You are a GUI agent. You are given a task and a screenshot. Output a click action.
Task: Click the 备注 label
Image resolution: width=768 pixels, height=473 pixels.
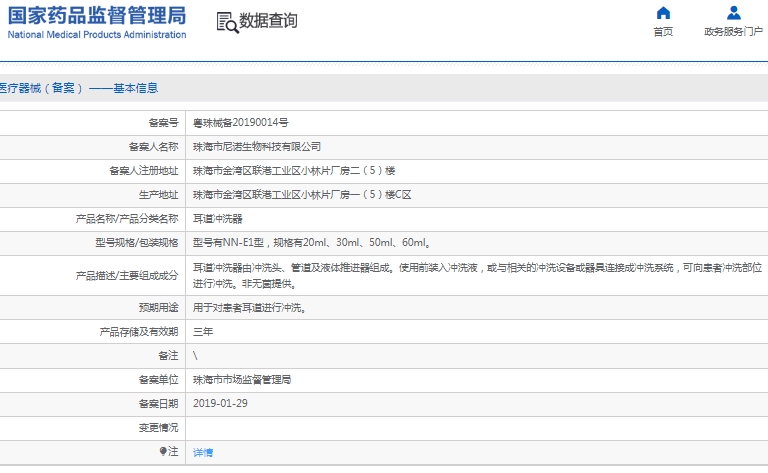[x=168, y=355]
